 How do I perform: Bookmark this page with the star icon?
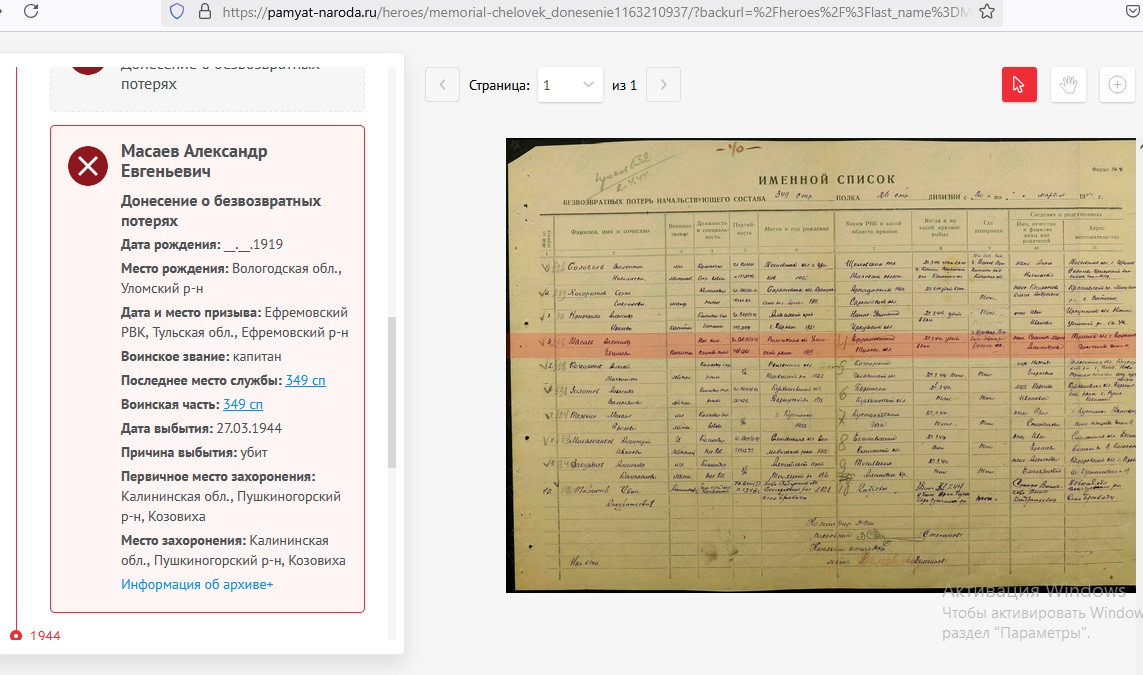coord(986,12)
